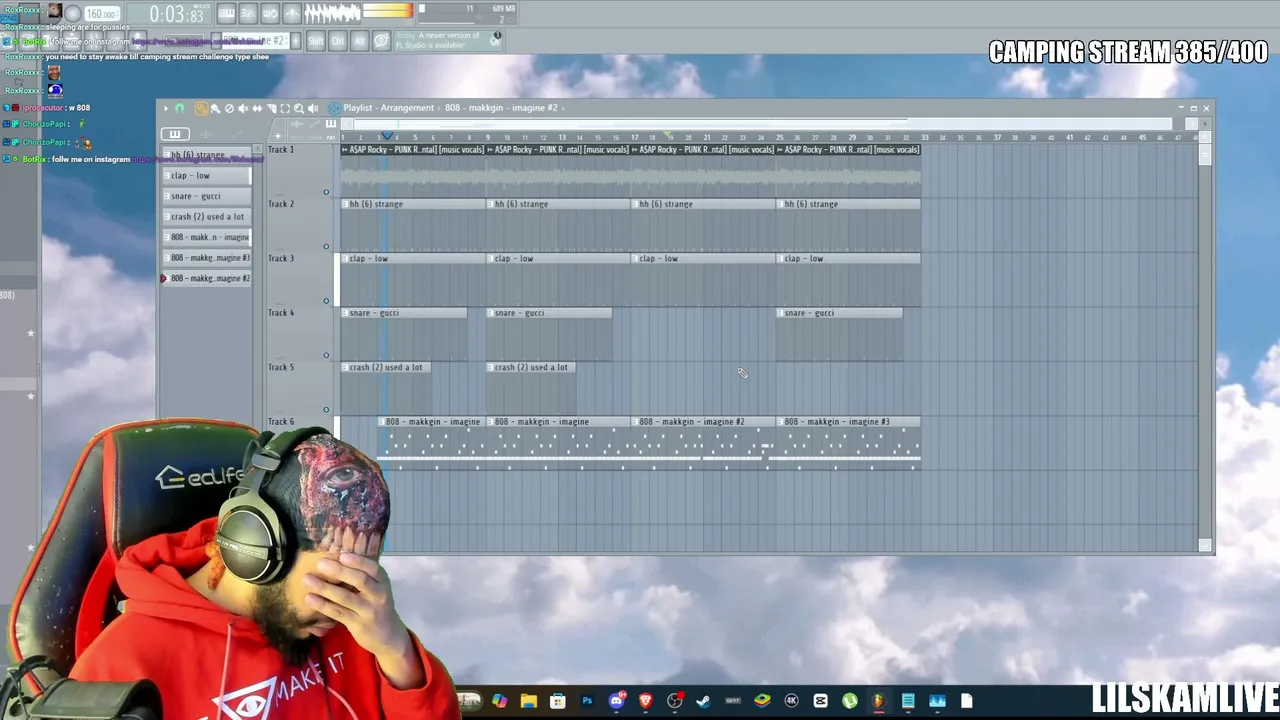Select the Slip tool in playlist
This screenshot has width=1280, height=720.
(257, 108)
